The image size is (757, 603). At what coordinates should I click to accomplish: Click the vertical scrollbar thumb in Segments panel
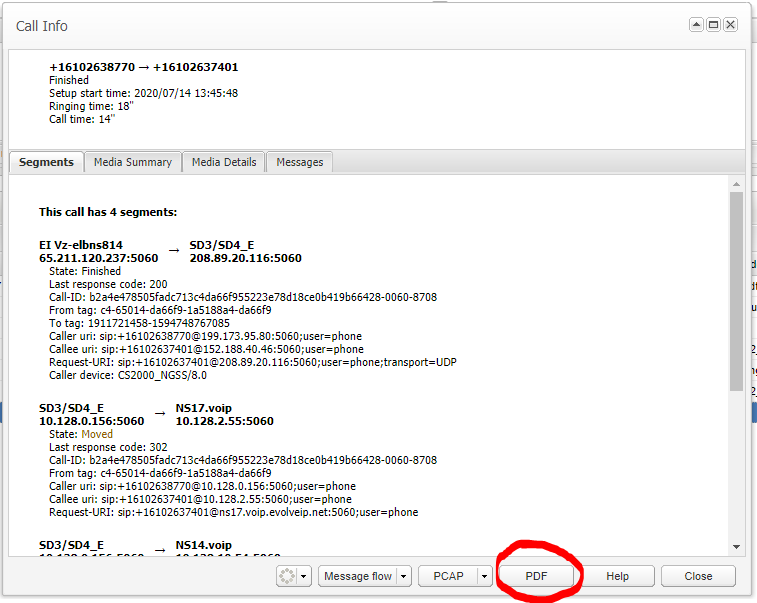point(736,290)
